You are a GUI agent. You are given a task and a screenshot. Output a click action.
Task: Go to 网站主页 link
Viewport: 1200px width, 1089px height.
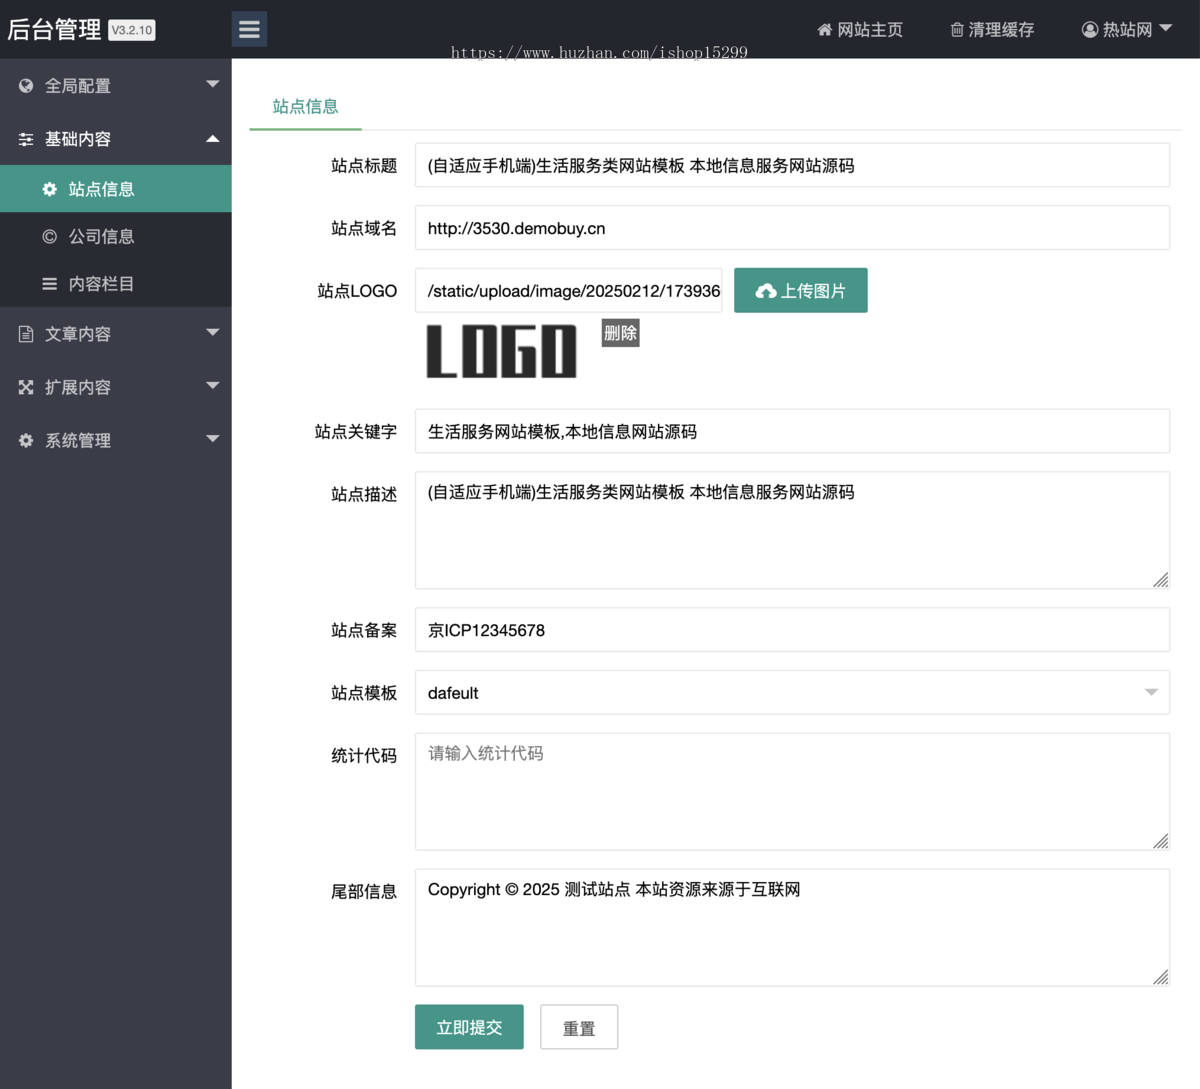click(x=860, y=30)
